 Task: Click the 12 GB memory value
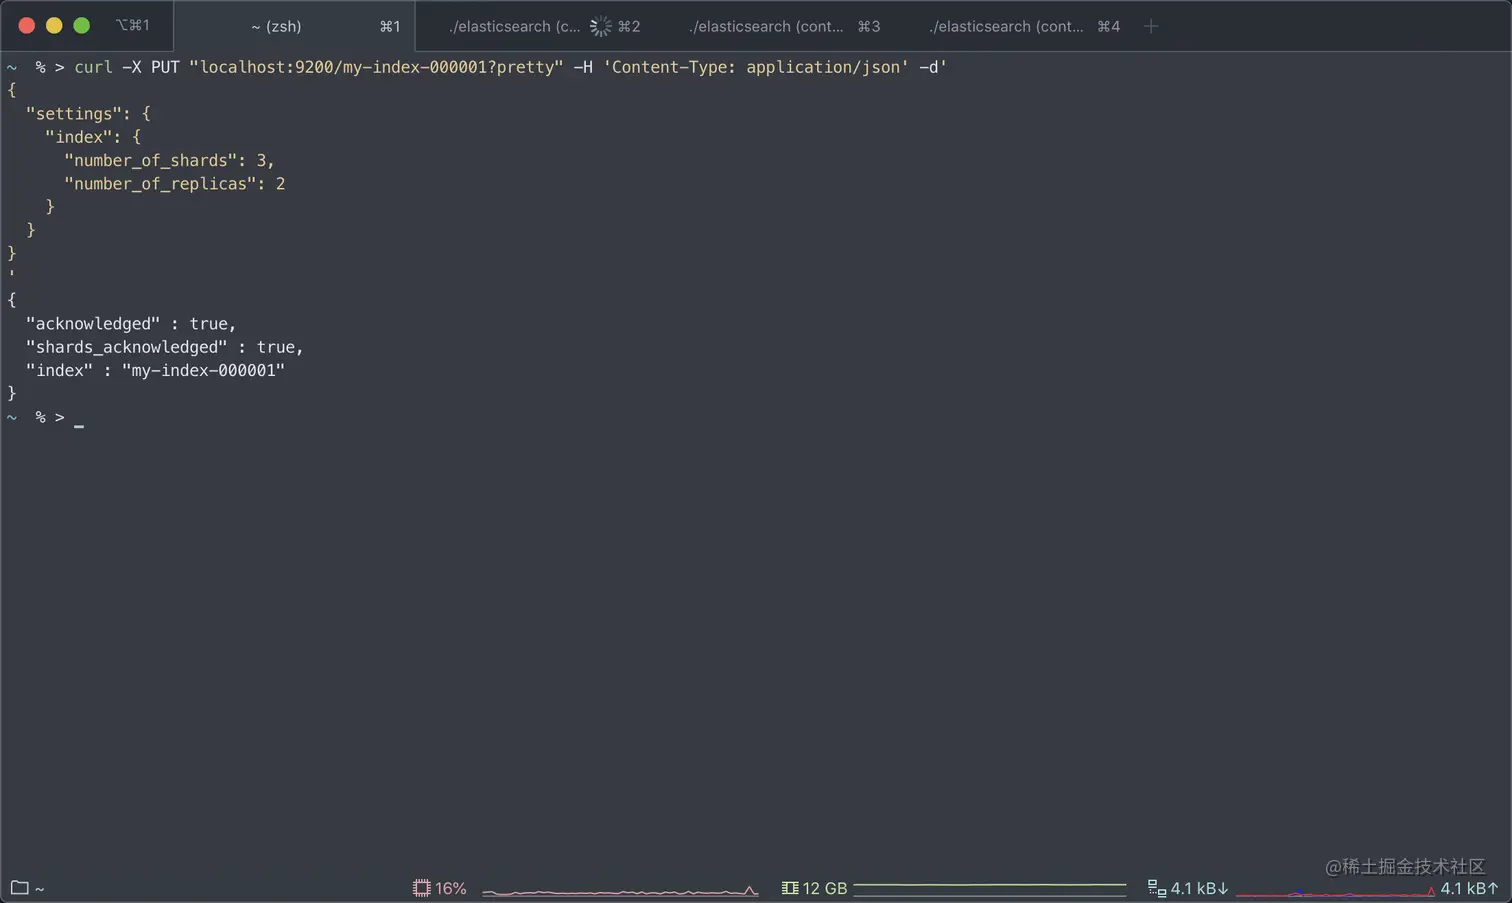tap(825, 888)
